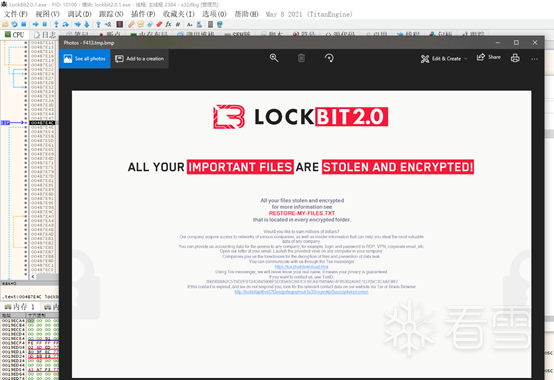Open the 帮助(H) menu
This screenshot has width=554, height=380.
(x=247, y=14)
